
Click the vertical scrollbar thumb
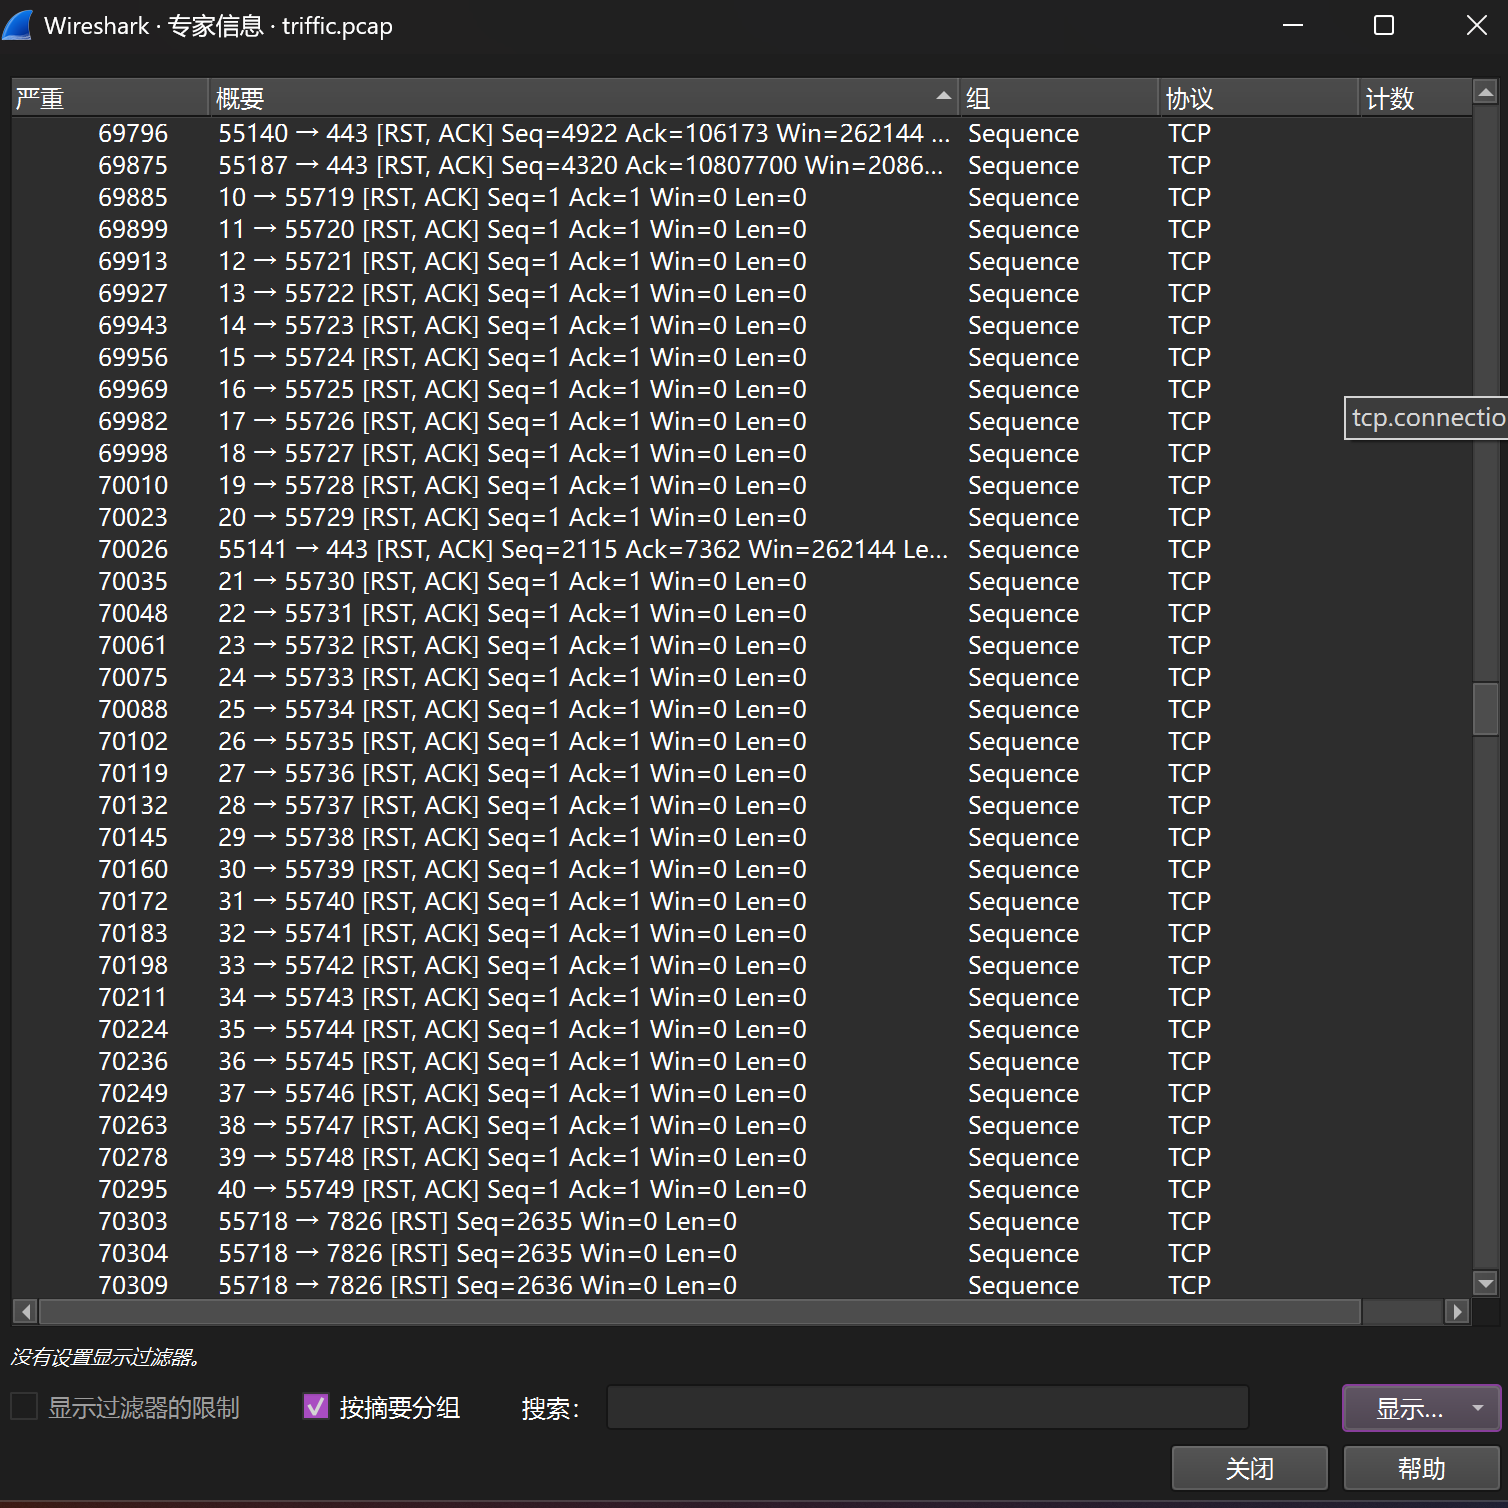pos(1486,709)
